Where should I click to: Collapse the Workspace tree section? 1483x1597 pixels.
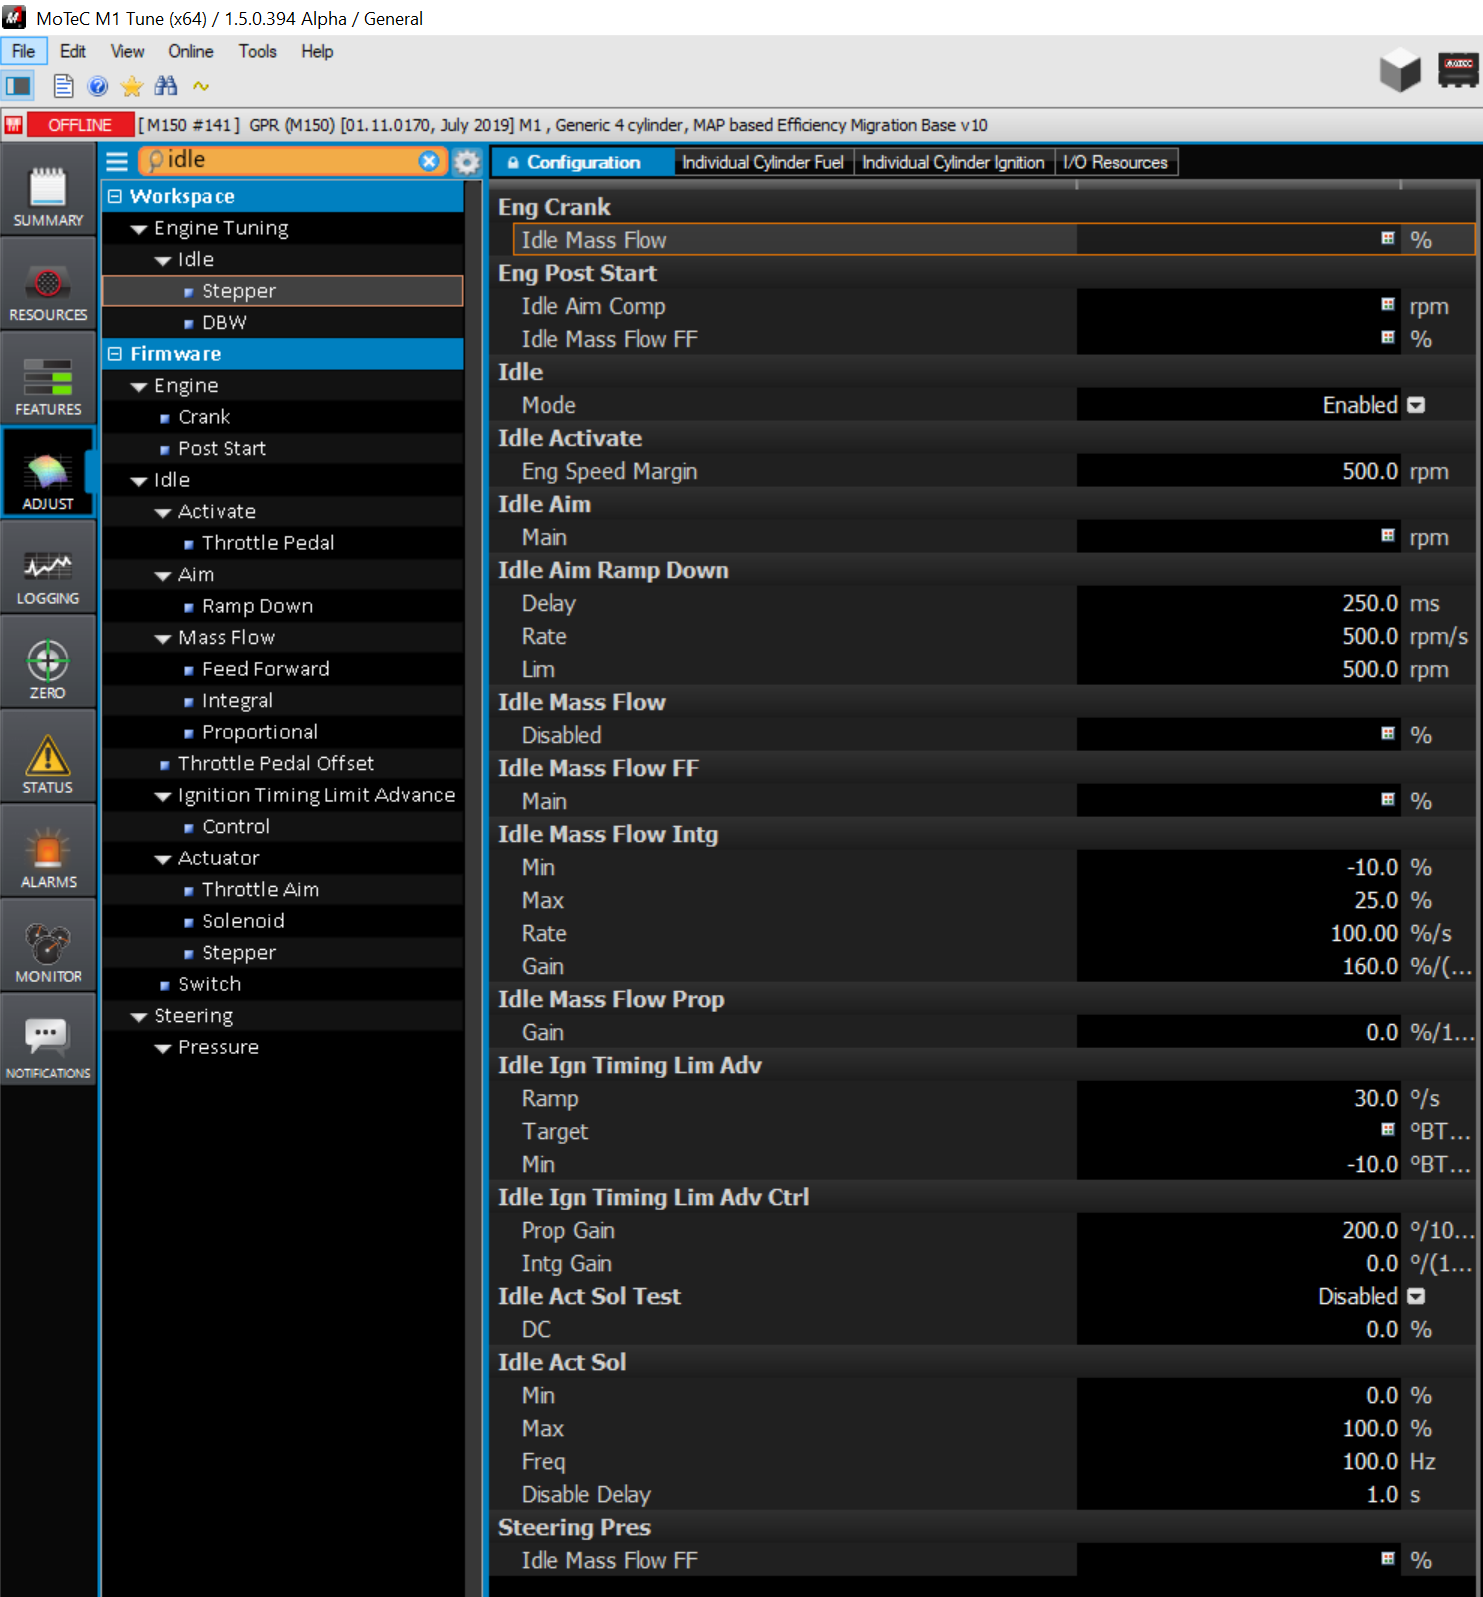pyautogui.click(x=115, y=196)
